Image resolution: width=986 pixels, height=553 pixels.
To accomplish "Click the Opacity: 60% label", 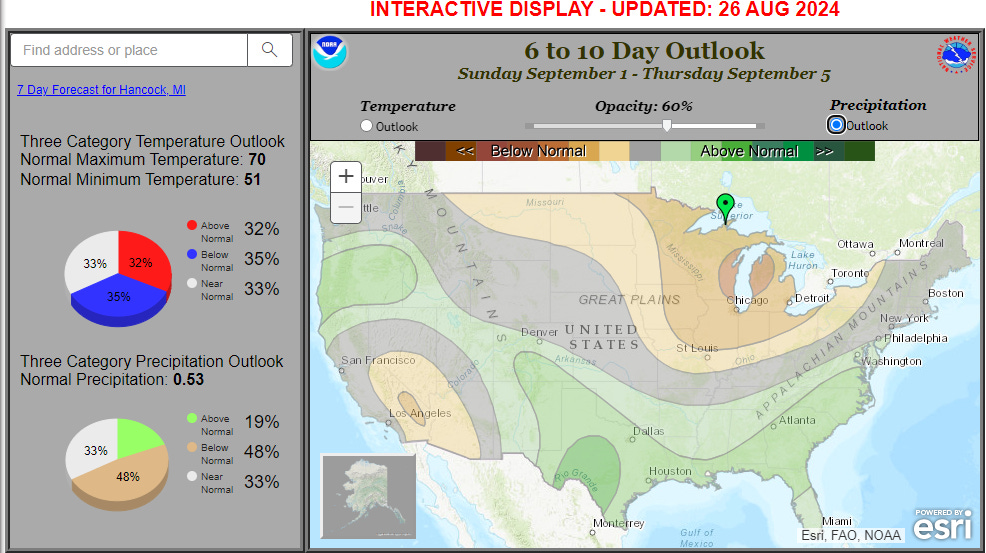I will [644, 106].
